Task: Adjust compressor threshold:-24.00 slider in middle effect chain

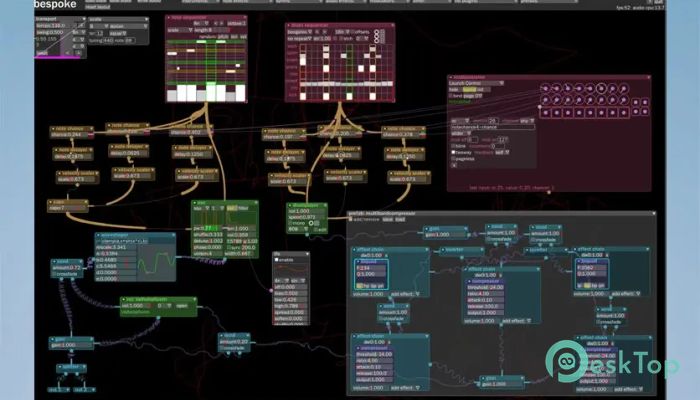Action: pyautogui.click(x=486, y=288)
